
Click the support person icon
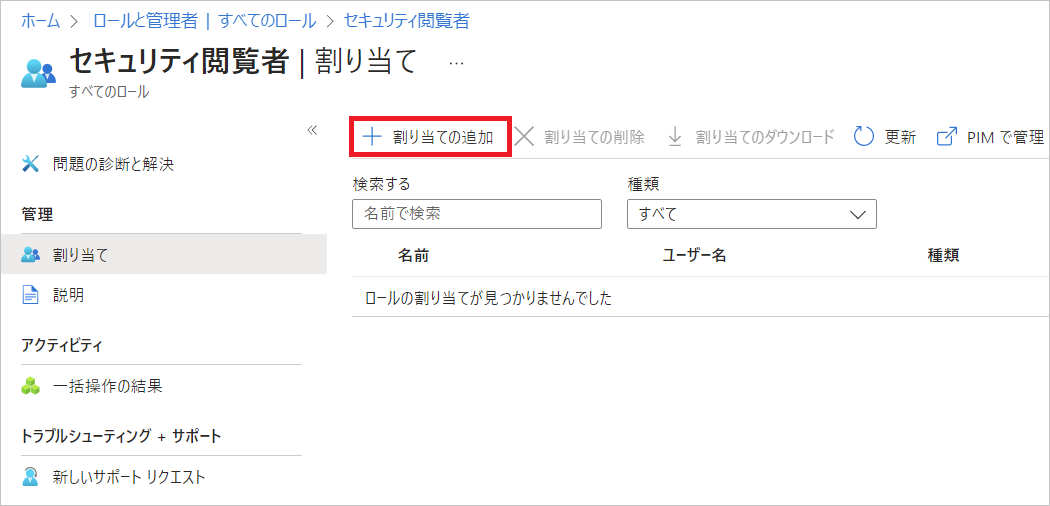coord(31,477)
